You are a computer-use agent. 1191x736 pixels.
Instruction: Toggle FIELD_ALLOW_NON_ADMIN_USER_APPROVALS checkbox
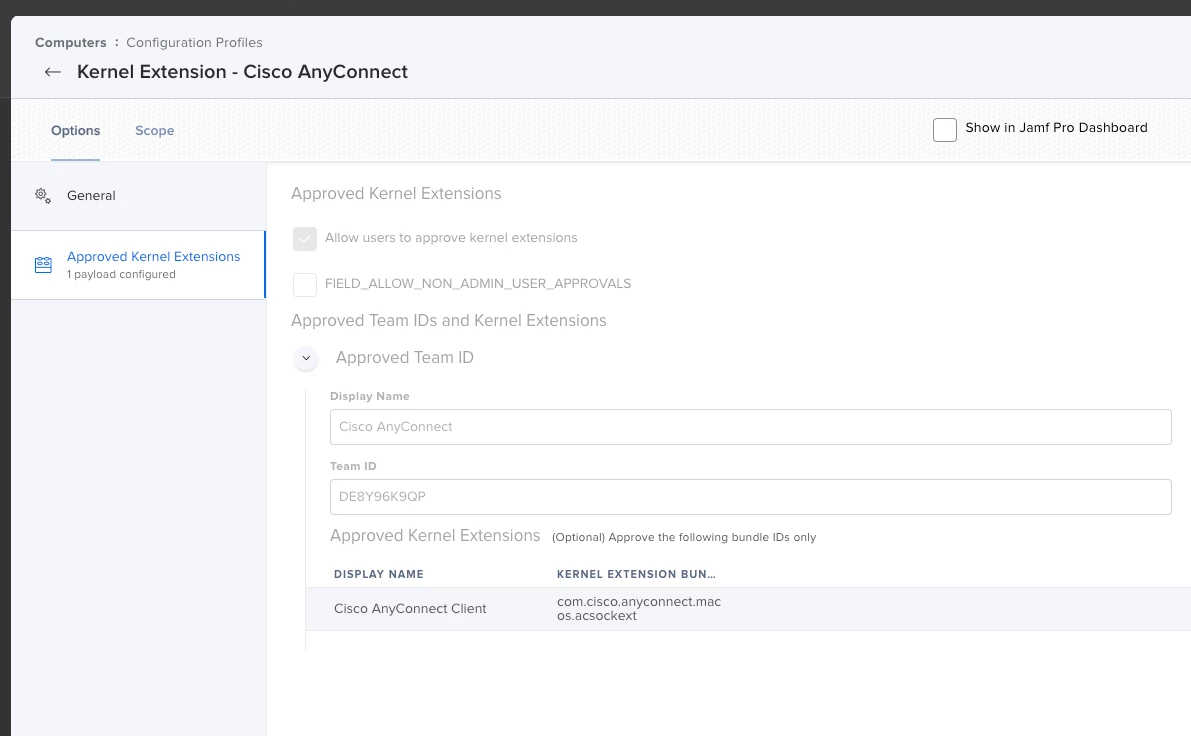(305, 284)
